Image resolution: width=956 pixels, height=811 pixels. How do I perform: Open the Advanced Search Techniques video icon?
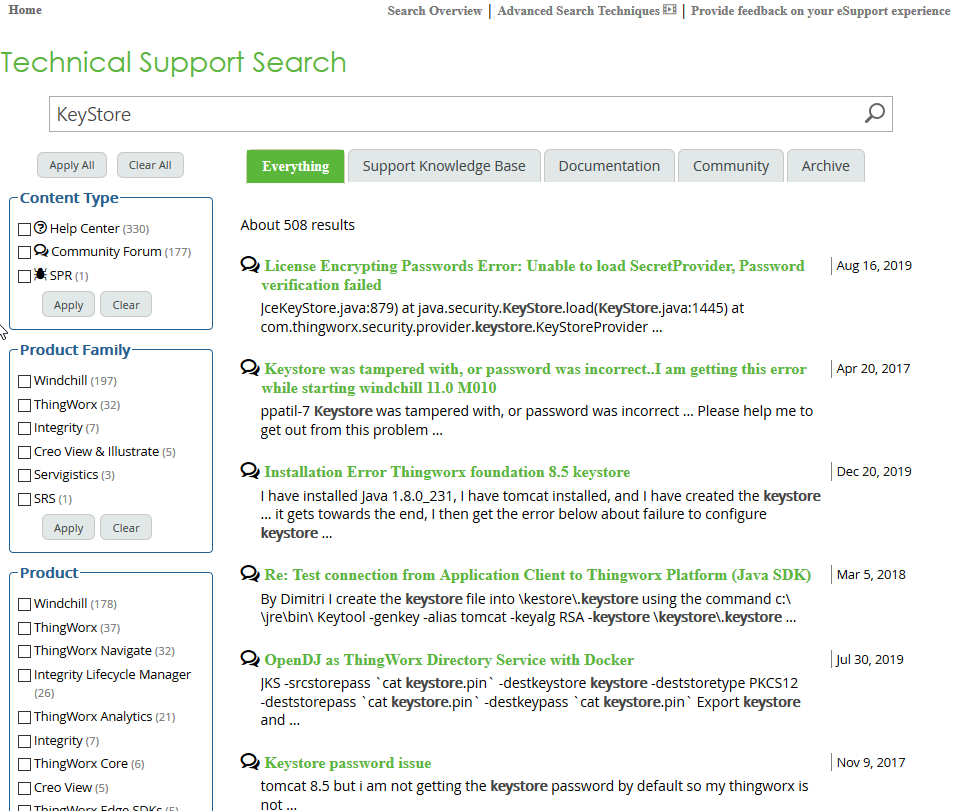[x=669, y=10]
